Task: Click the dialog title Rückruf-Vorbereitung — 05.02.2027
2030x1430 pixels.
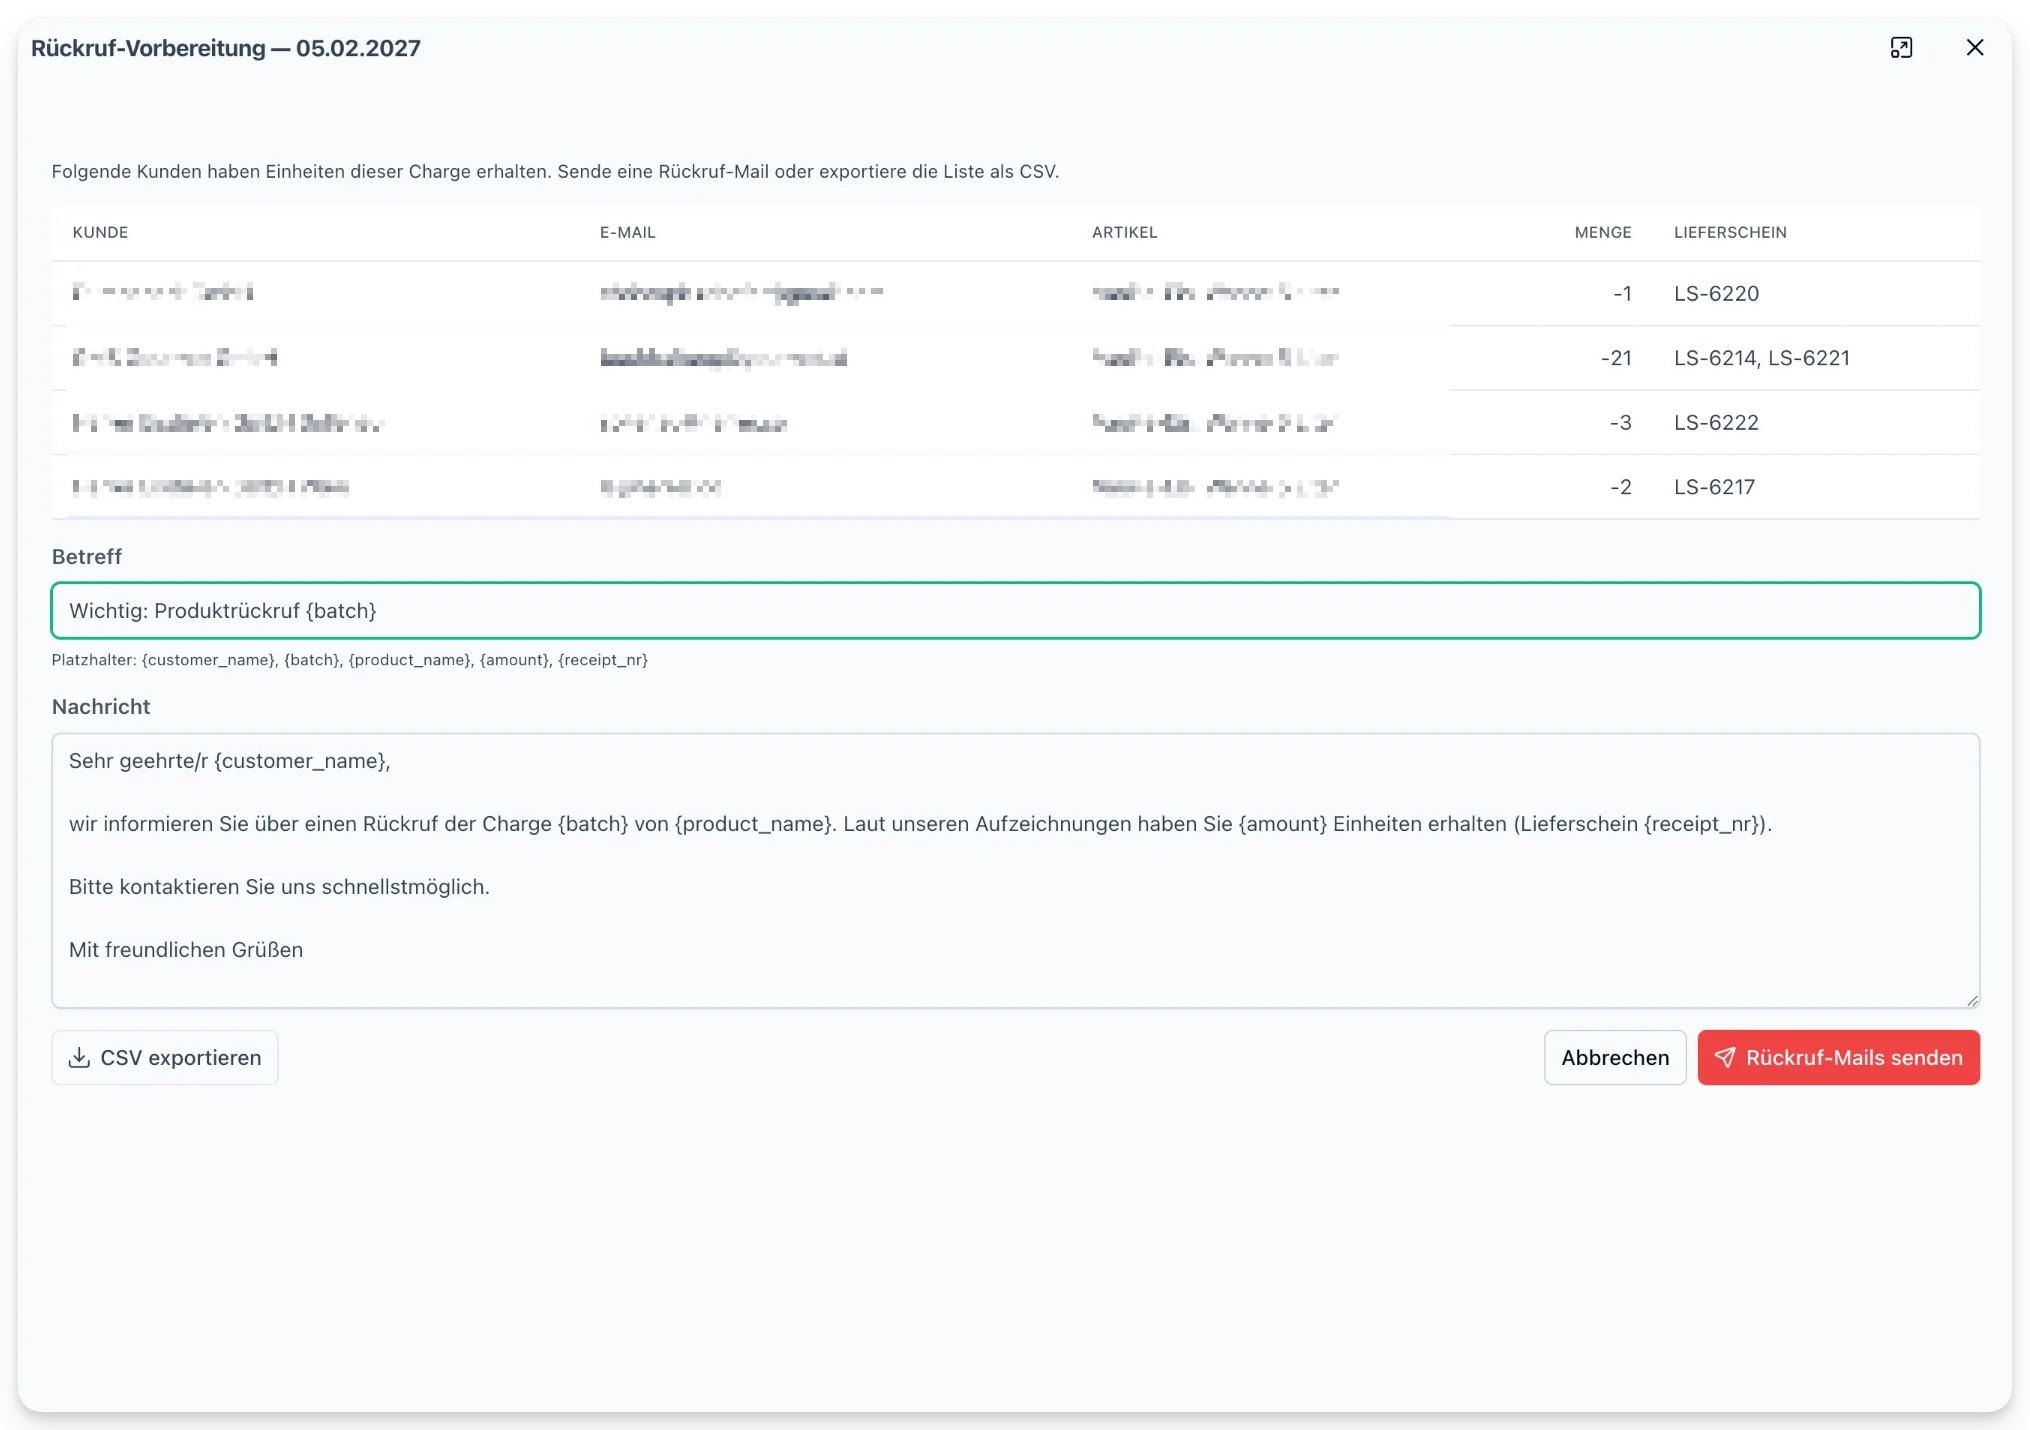Action: click(x=226, y=48)
